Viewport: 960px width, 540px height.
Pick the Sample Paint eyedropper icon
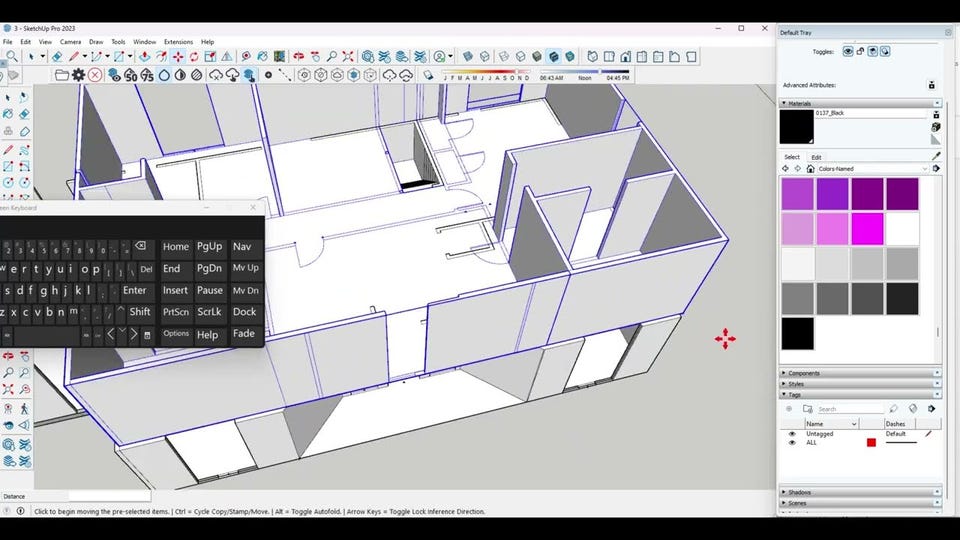pos(936,157)
